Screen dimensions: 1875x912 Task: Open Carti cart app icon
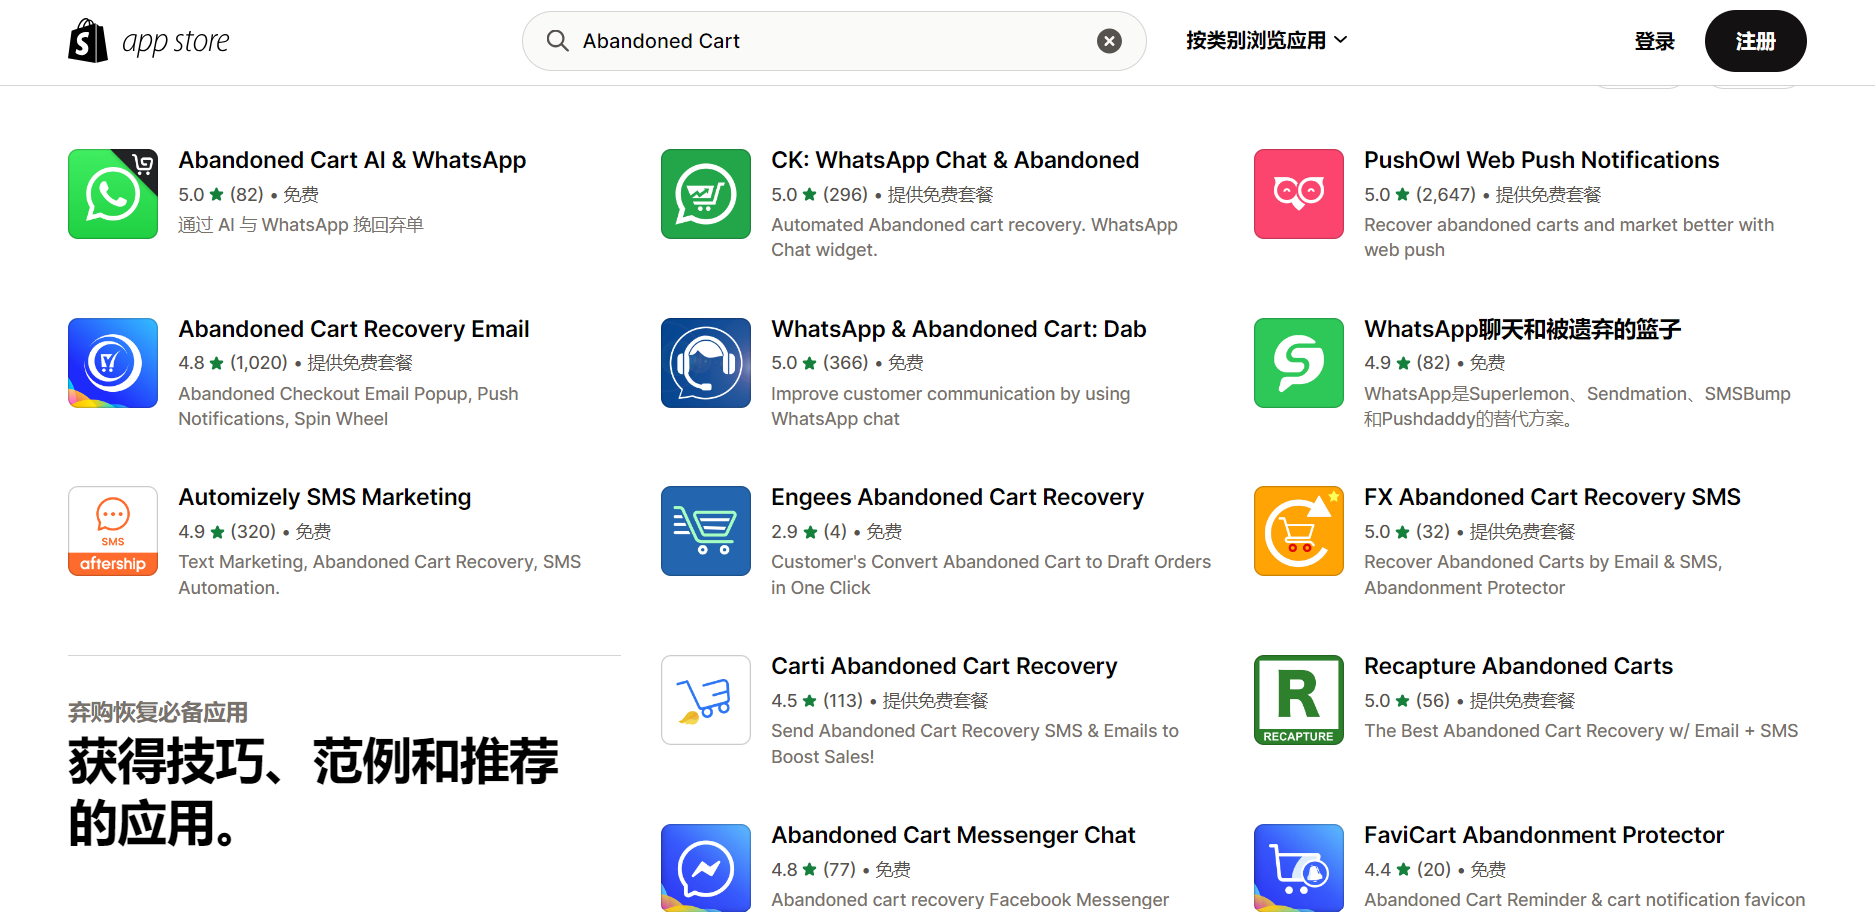(x=706, y=700)
